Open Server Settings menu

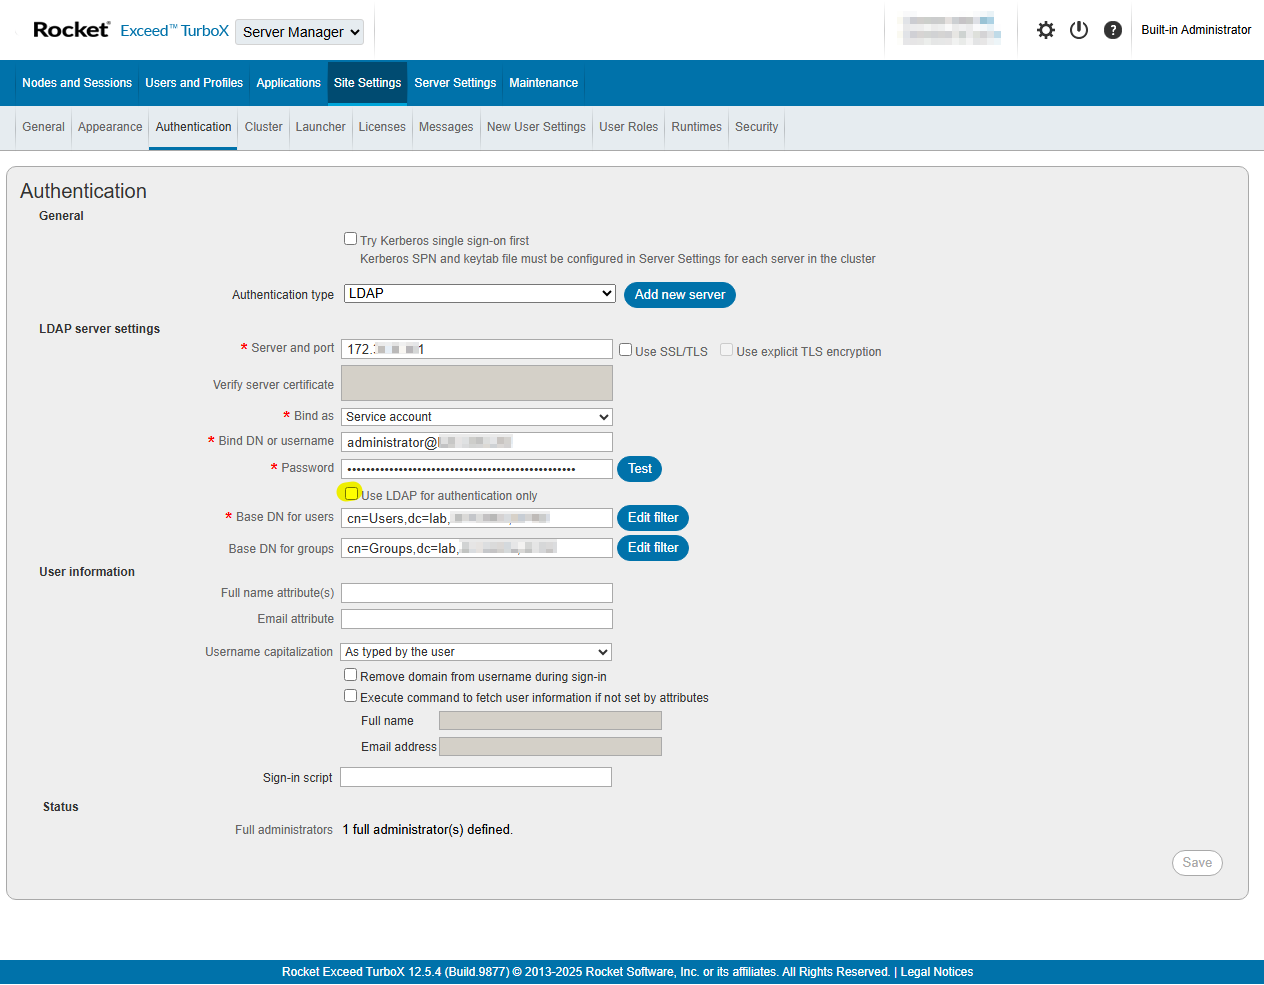[x=455, y=83]
